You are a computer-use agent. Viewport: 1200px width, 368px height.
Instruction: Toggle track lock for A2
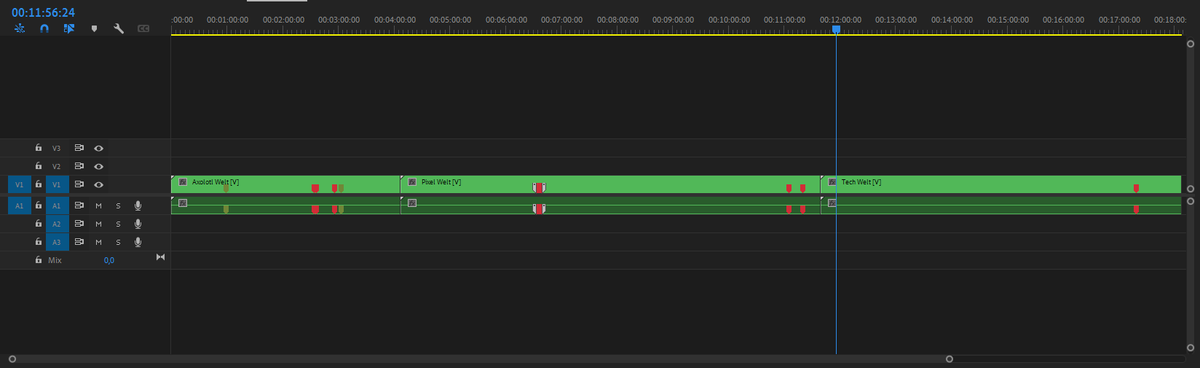pyautogui.click(x=38, y=224)
